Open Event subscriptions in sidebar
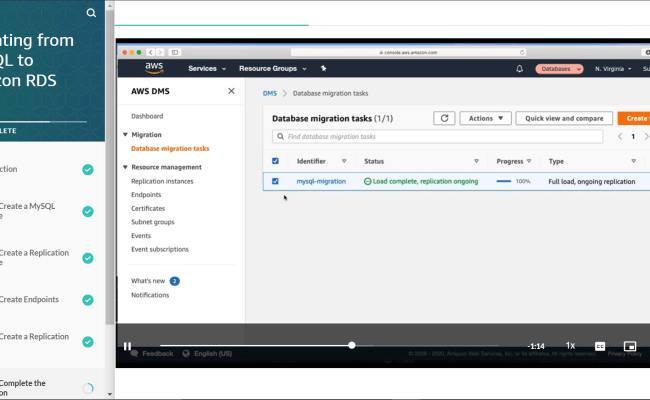 click(x=160, y=249)
